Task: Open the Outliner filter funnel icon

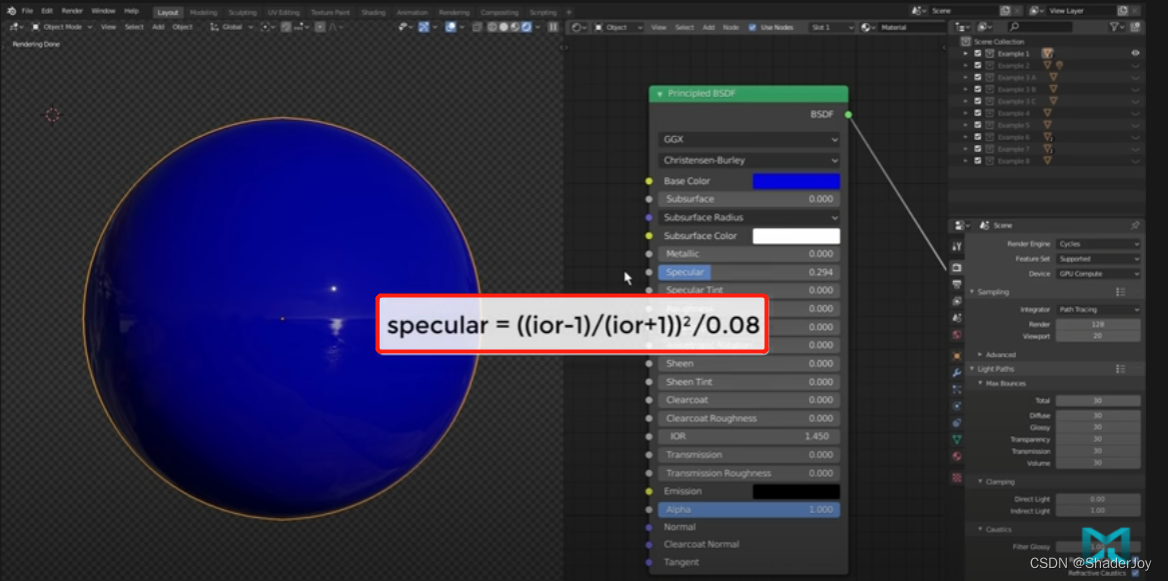Action: pos(1114,27)
